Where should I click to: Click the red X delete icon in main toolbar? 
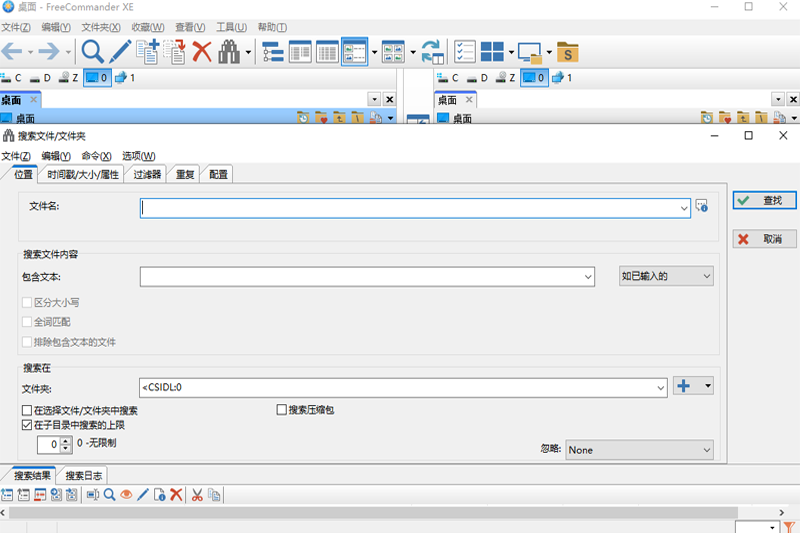click(202, 52)
